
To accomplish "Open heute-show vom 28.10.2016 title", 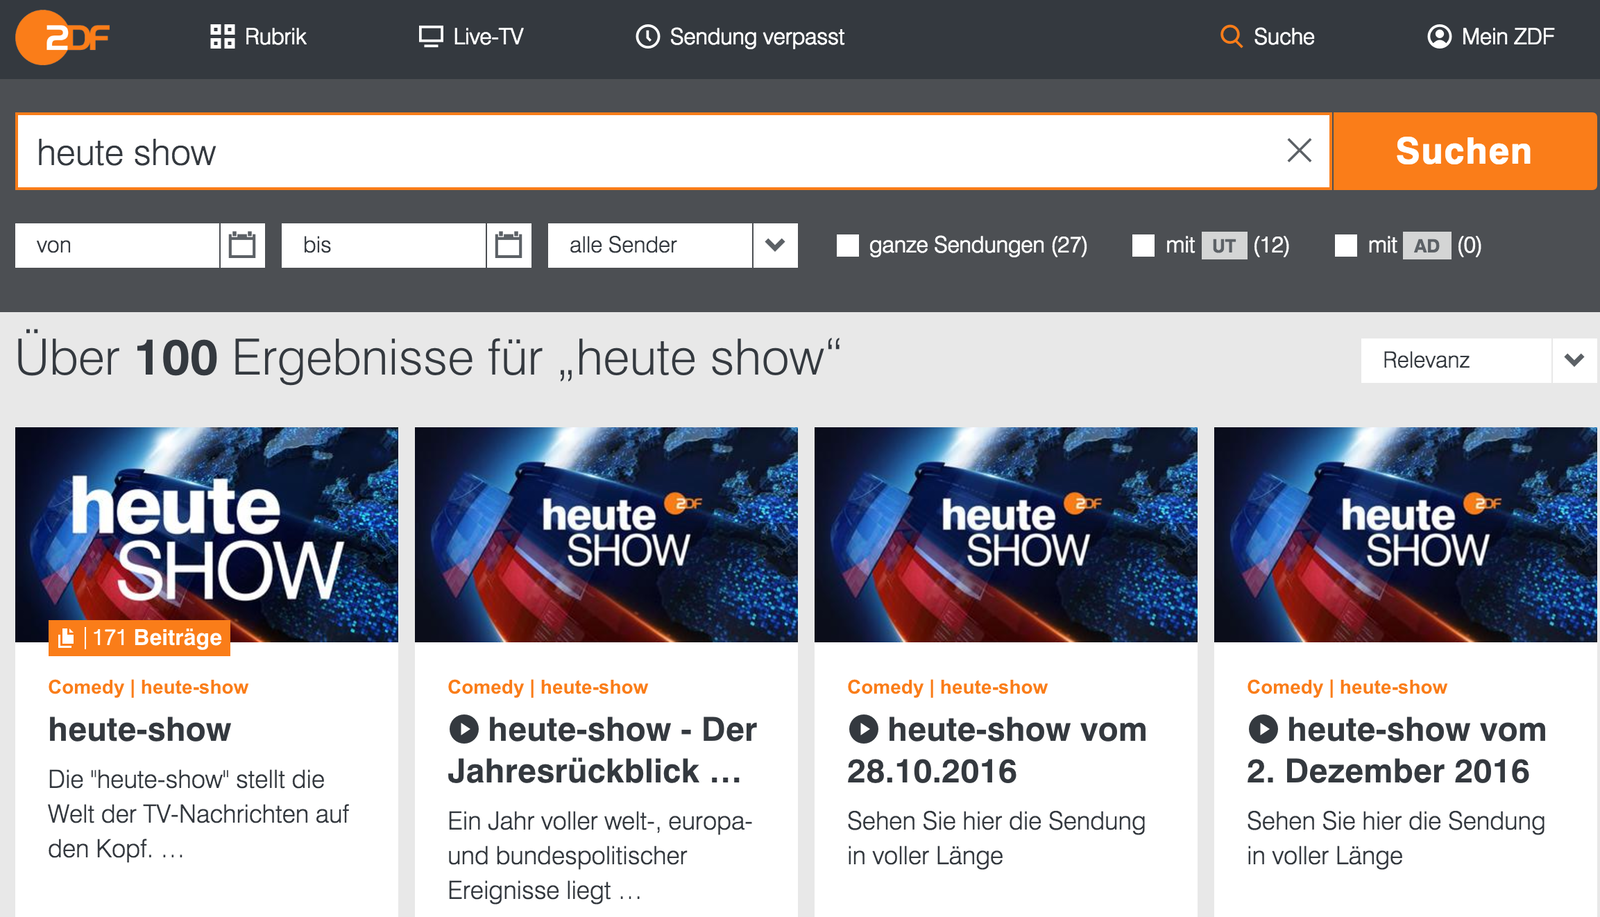I will click(x=997, y=750).
